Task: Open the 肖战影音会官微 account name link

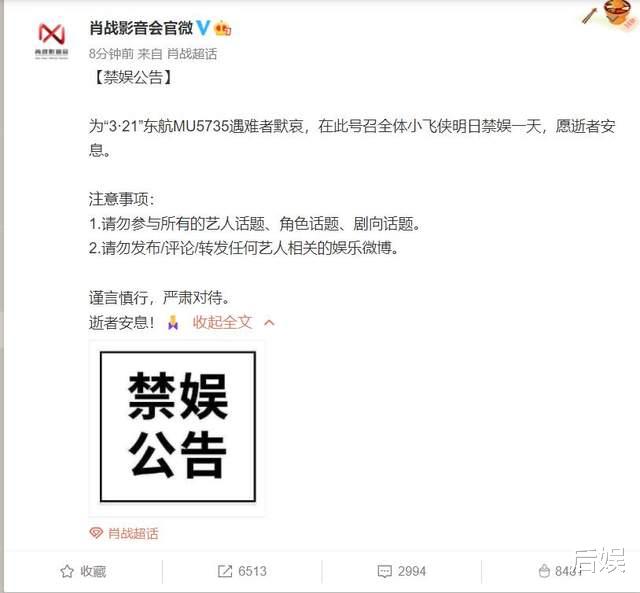Action: pos(141,28)
